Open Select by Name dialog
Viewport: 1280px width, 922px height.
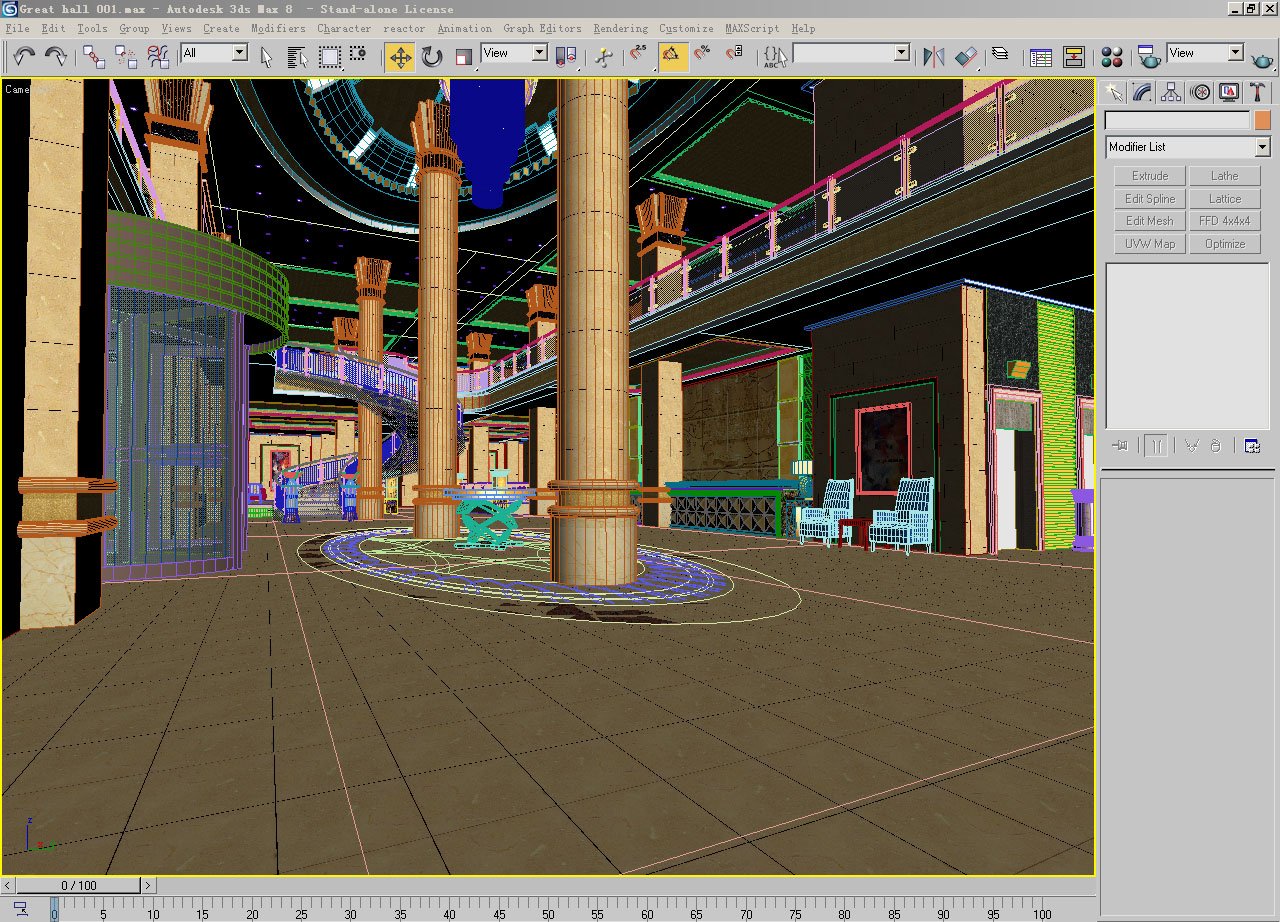click(x=297, y=55)
